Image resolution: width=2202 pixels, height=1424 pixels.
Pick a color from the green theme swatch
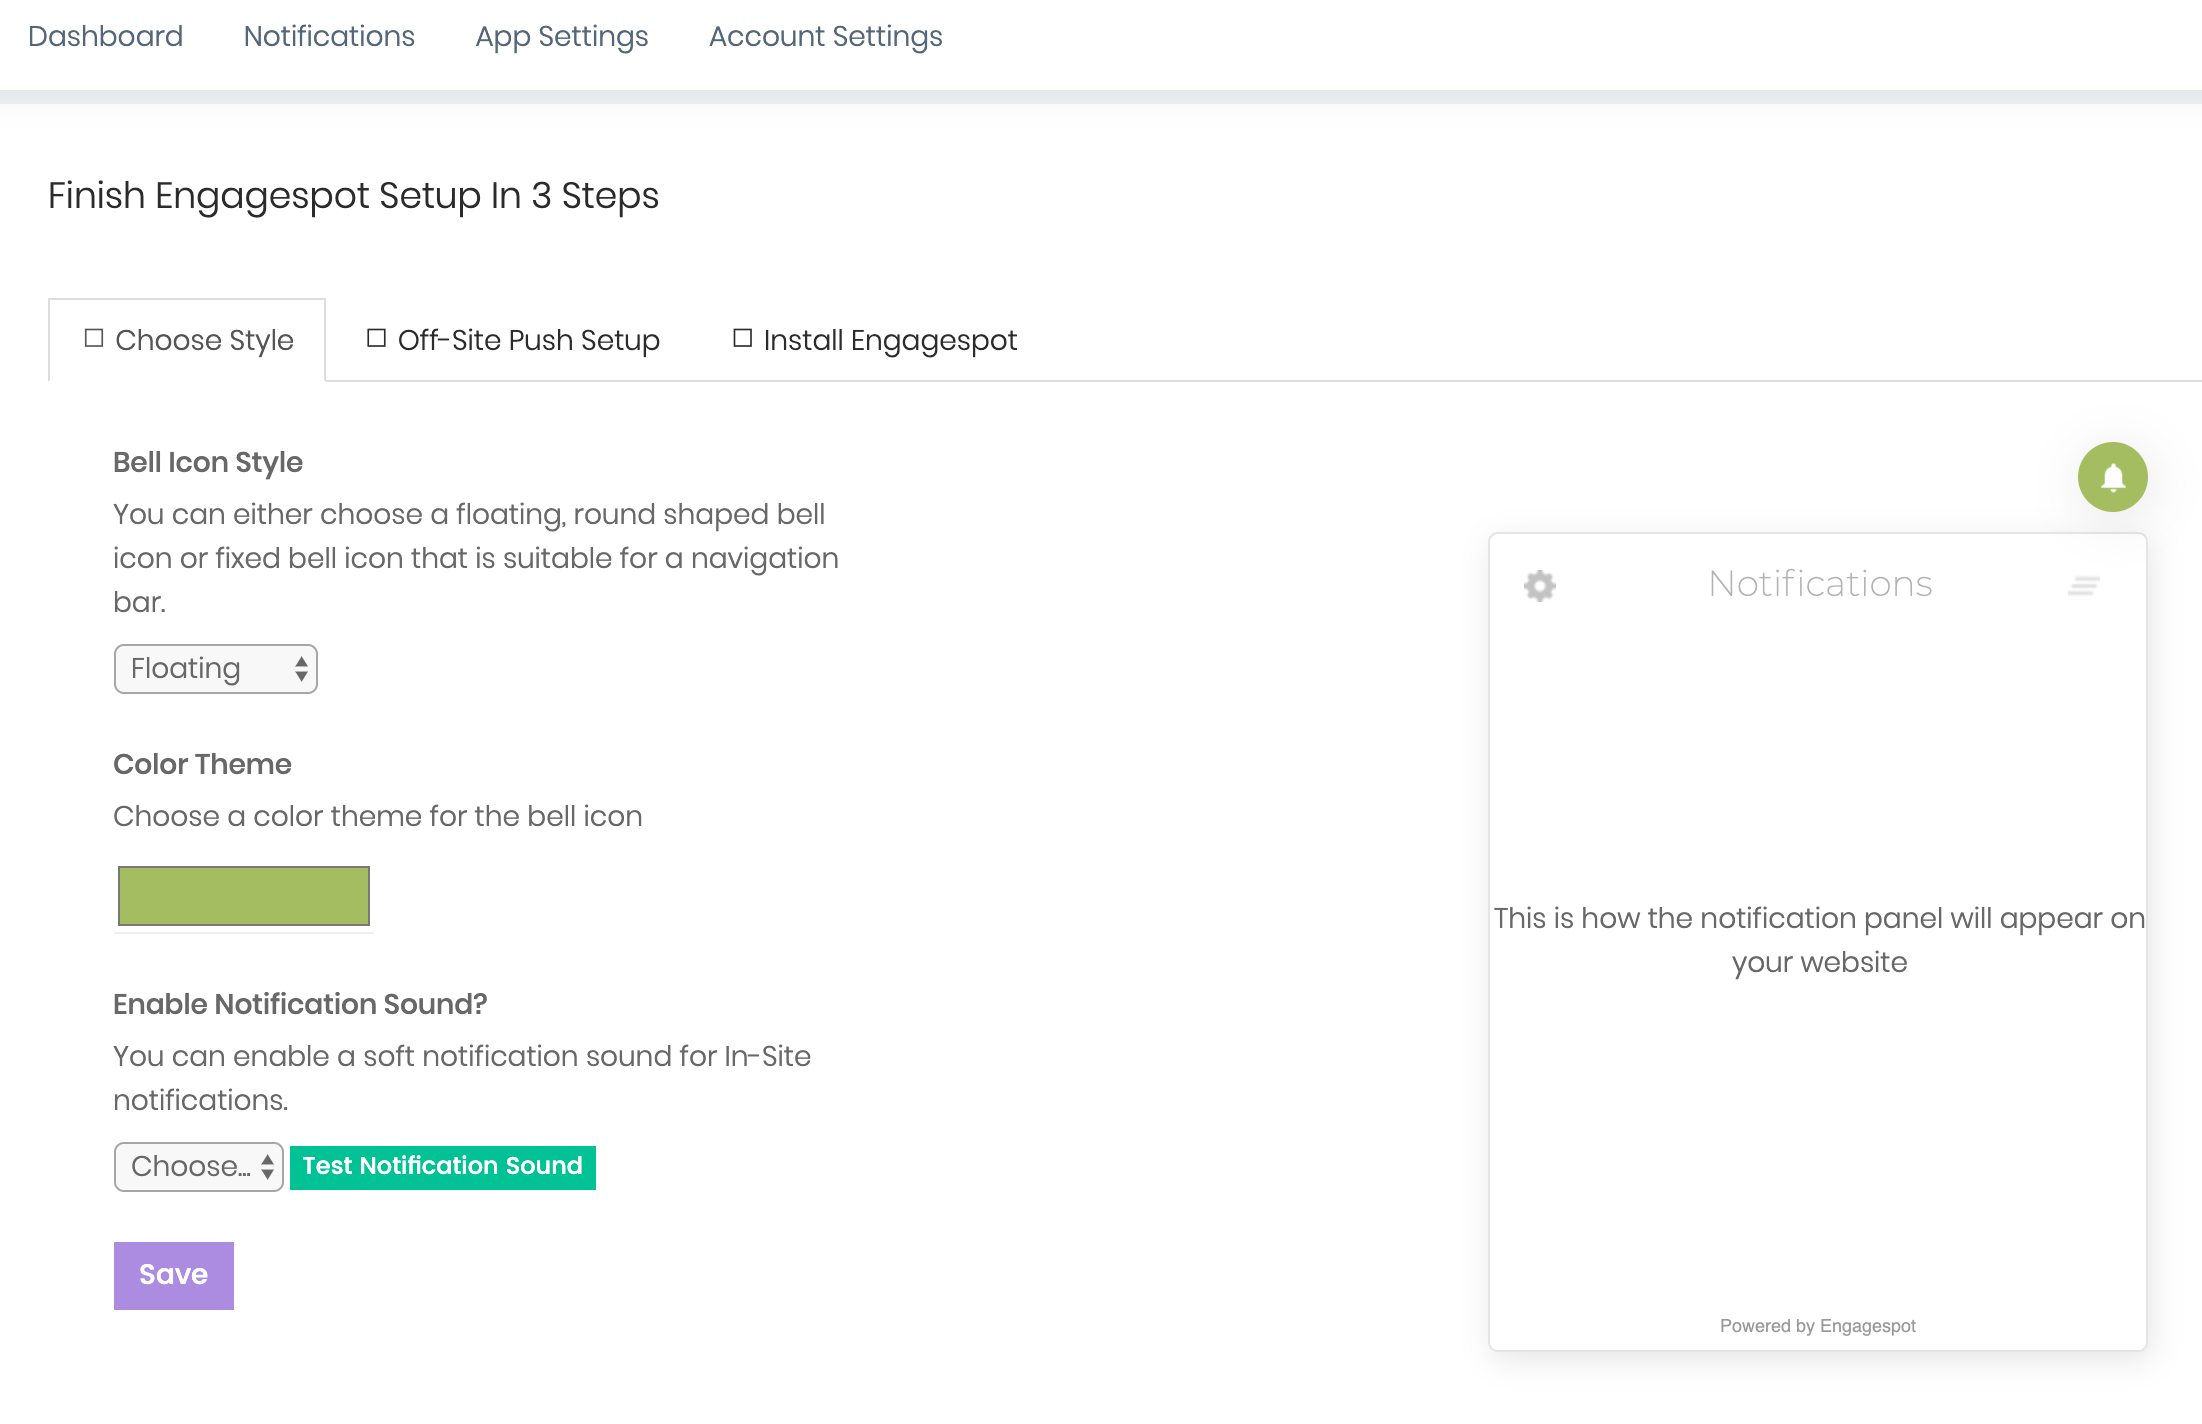click(x=244, y=896)
